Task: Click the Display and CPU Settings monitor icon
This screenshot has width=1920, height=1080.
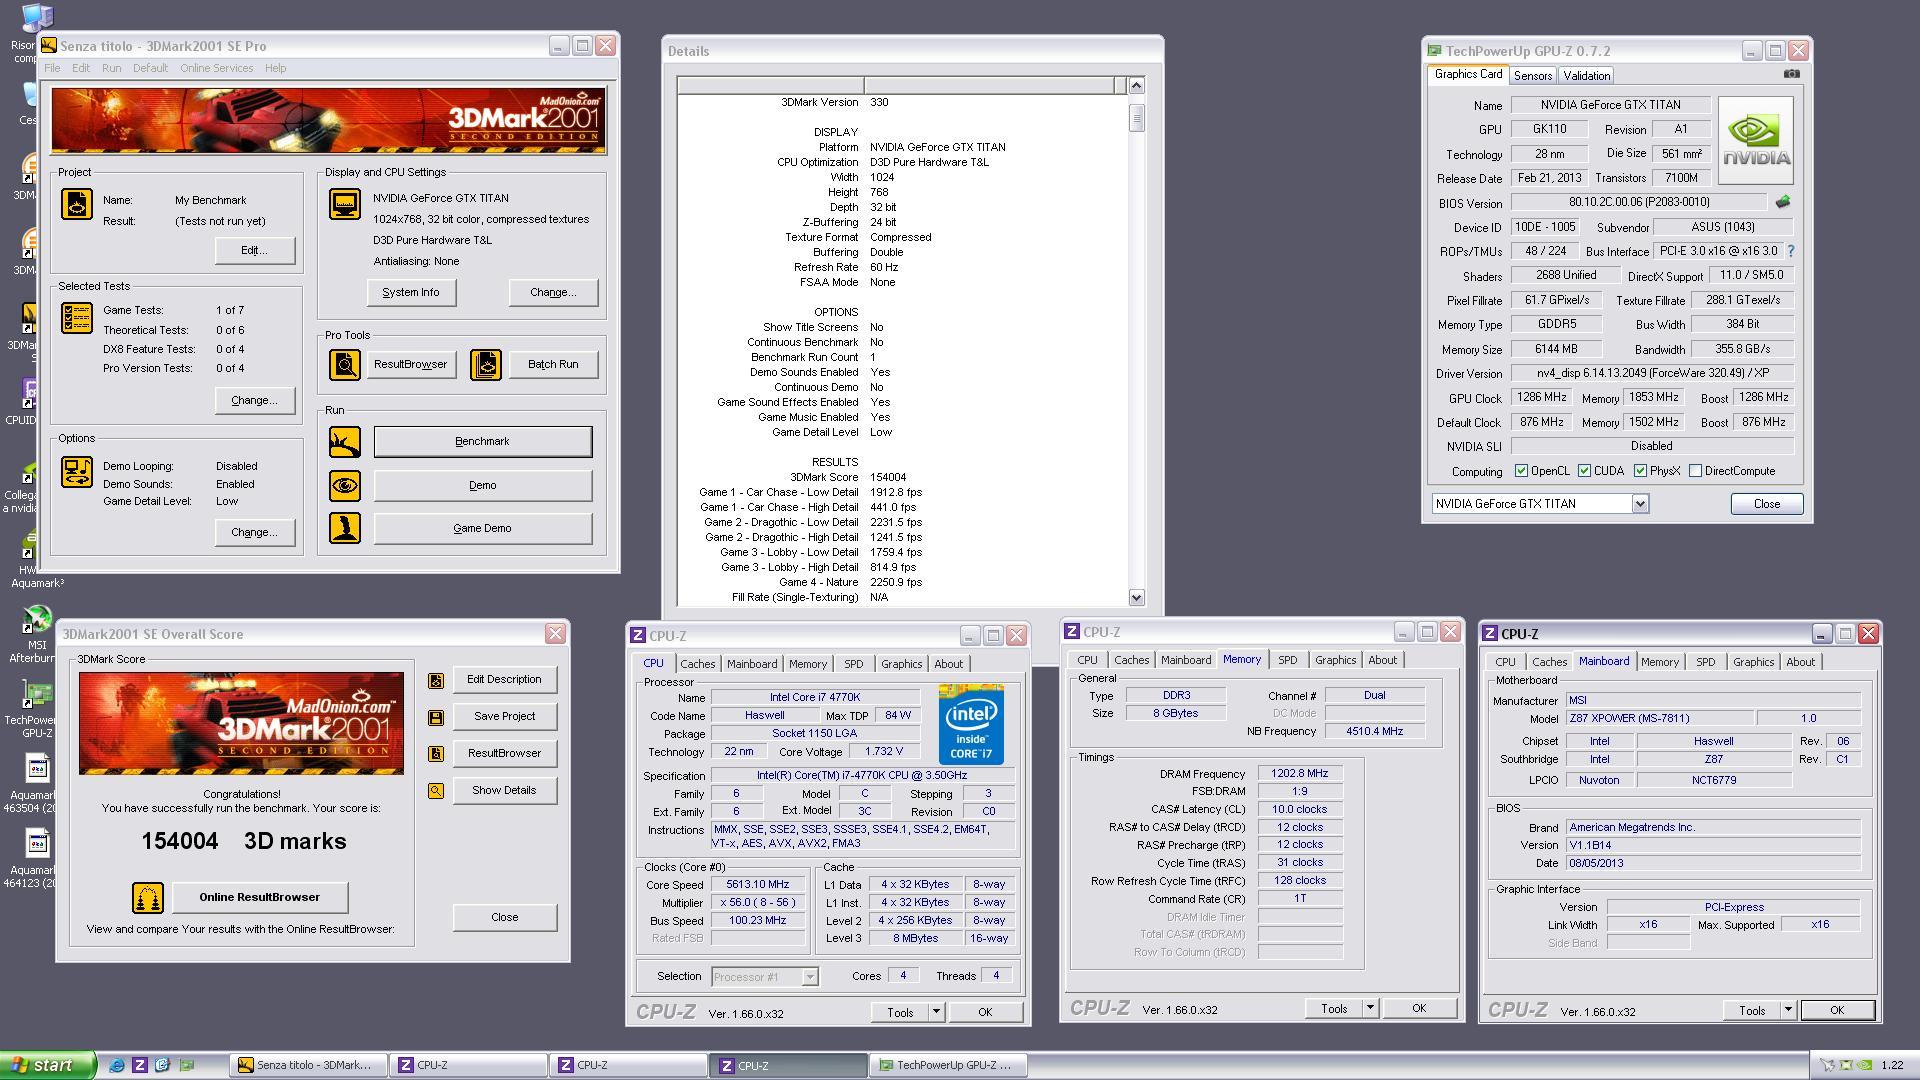Action: click(345, 203)
